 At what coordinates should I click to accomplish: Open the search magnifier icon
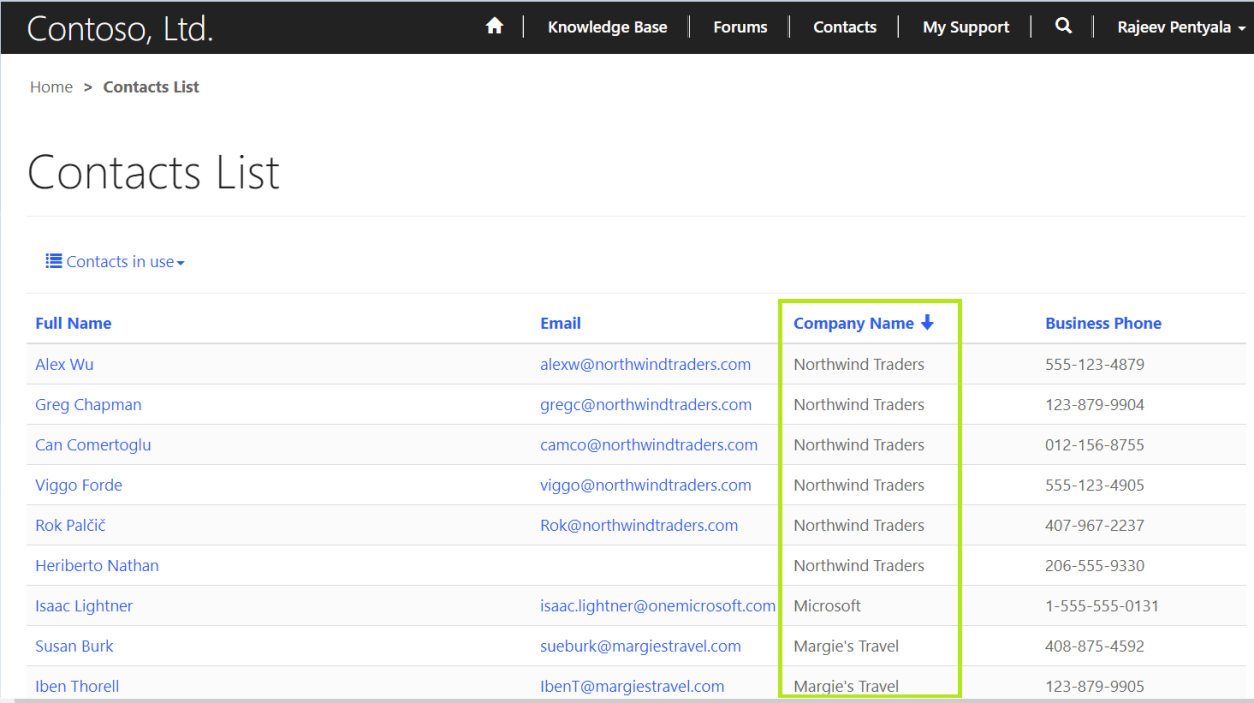1063,27
